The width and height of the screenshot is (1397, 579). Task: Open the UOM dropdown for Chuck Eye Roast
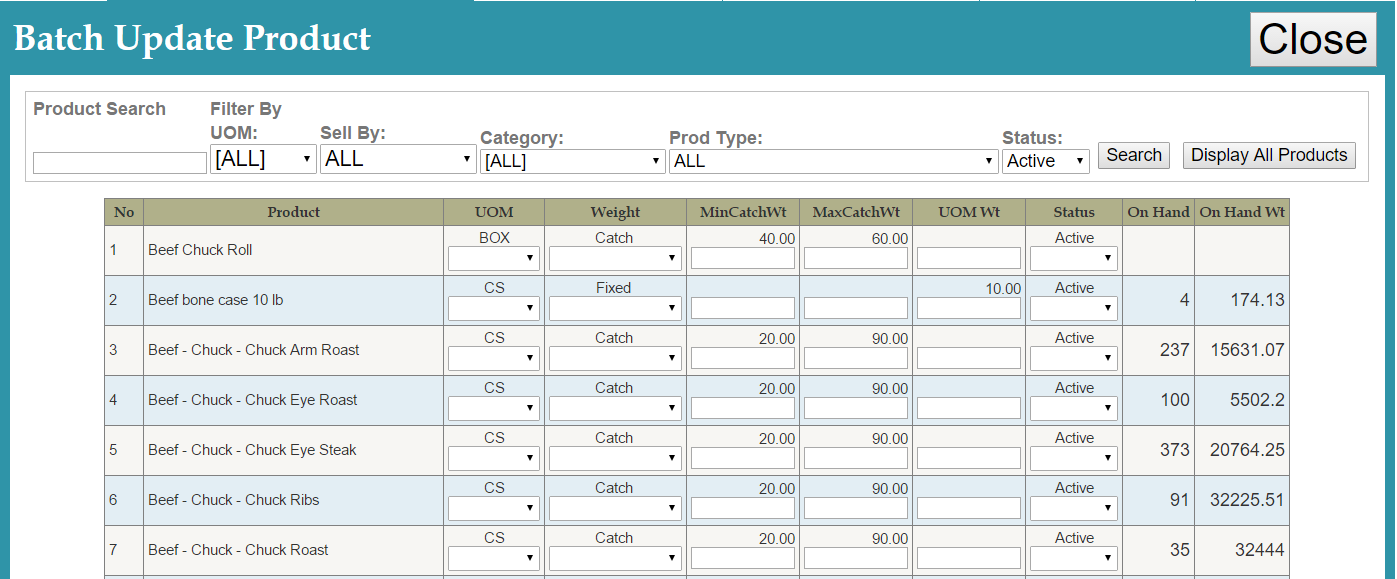point(494,408)
